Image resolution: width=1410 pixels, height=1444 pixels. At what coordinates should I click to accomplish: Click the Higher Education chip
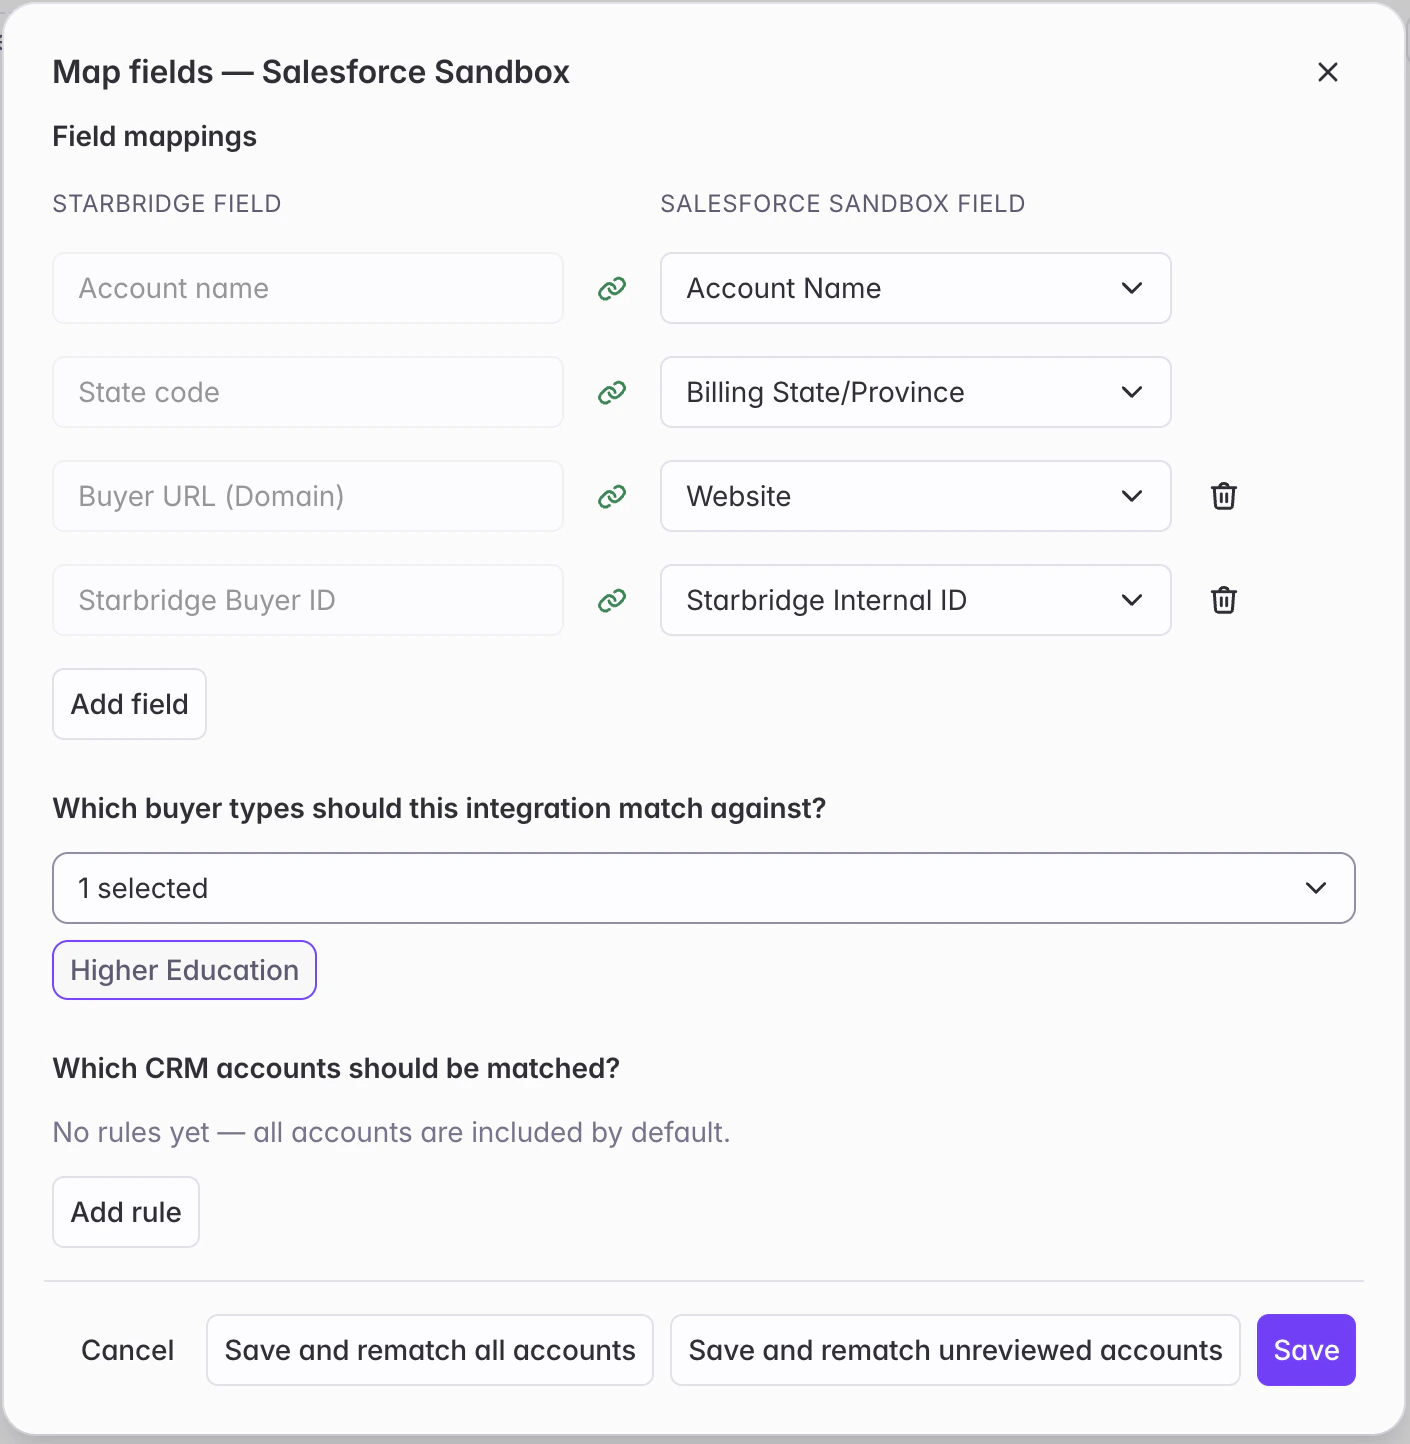(x=185, y=970)
